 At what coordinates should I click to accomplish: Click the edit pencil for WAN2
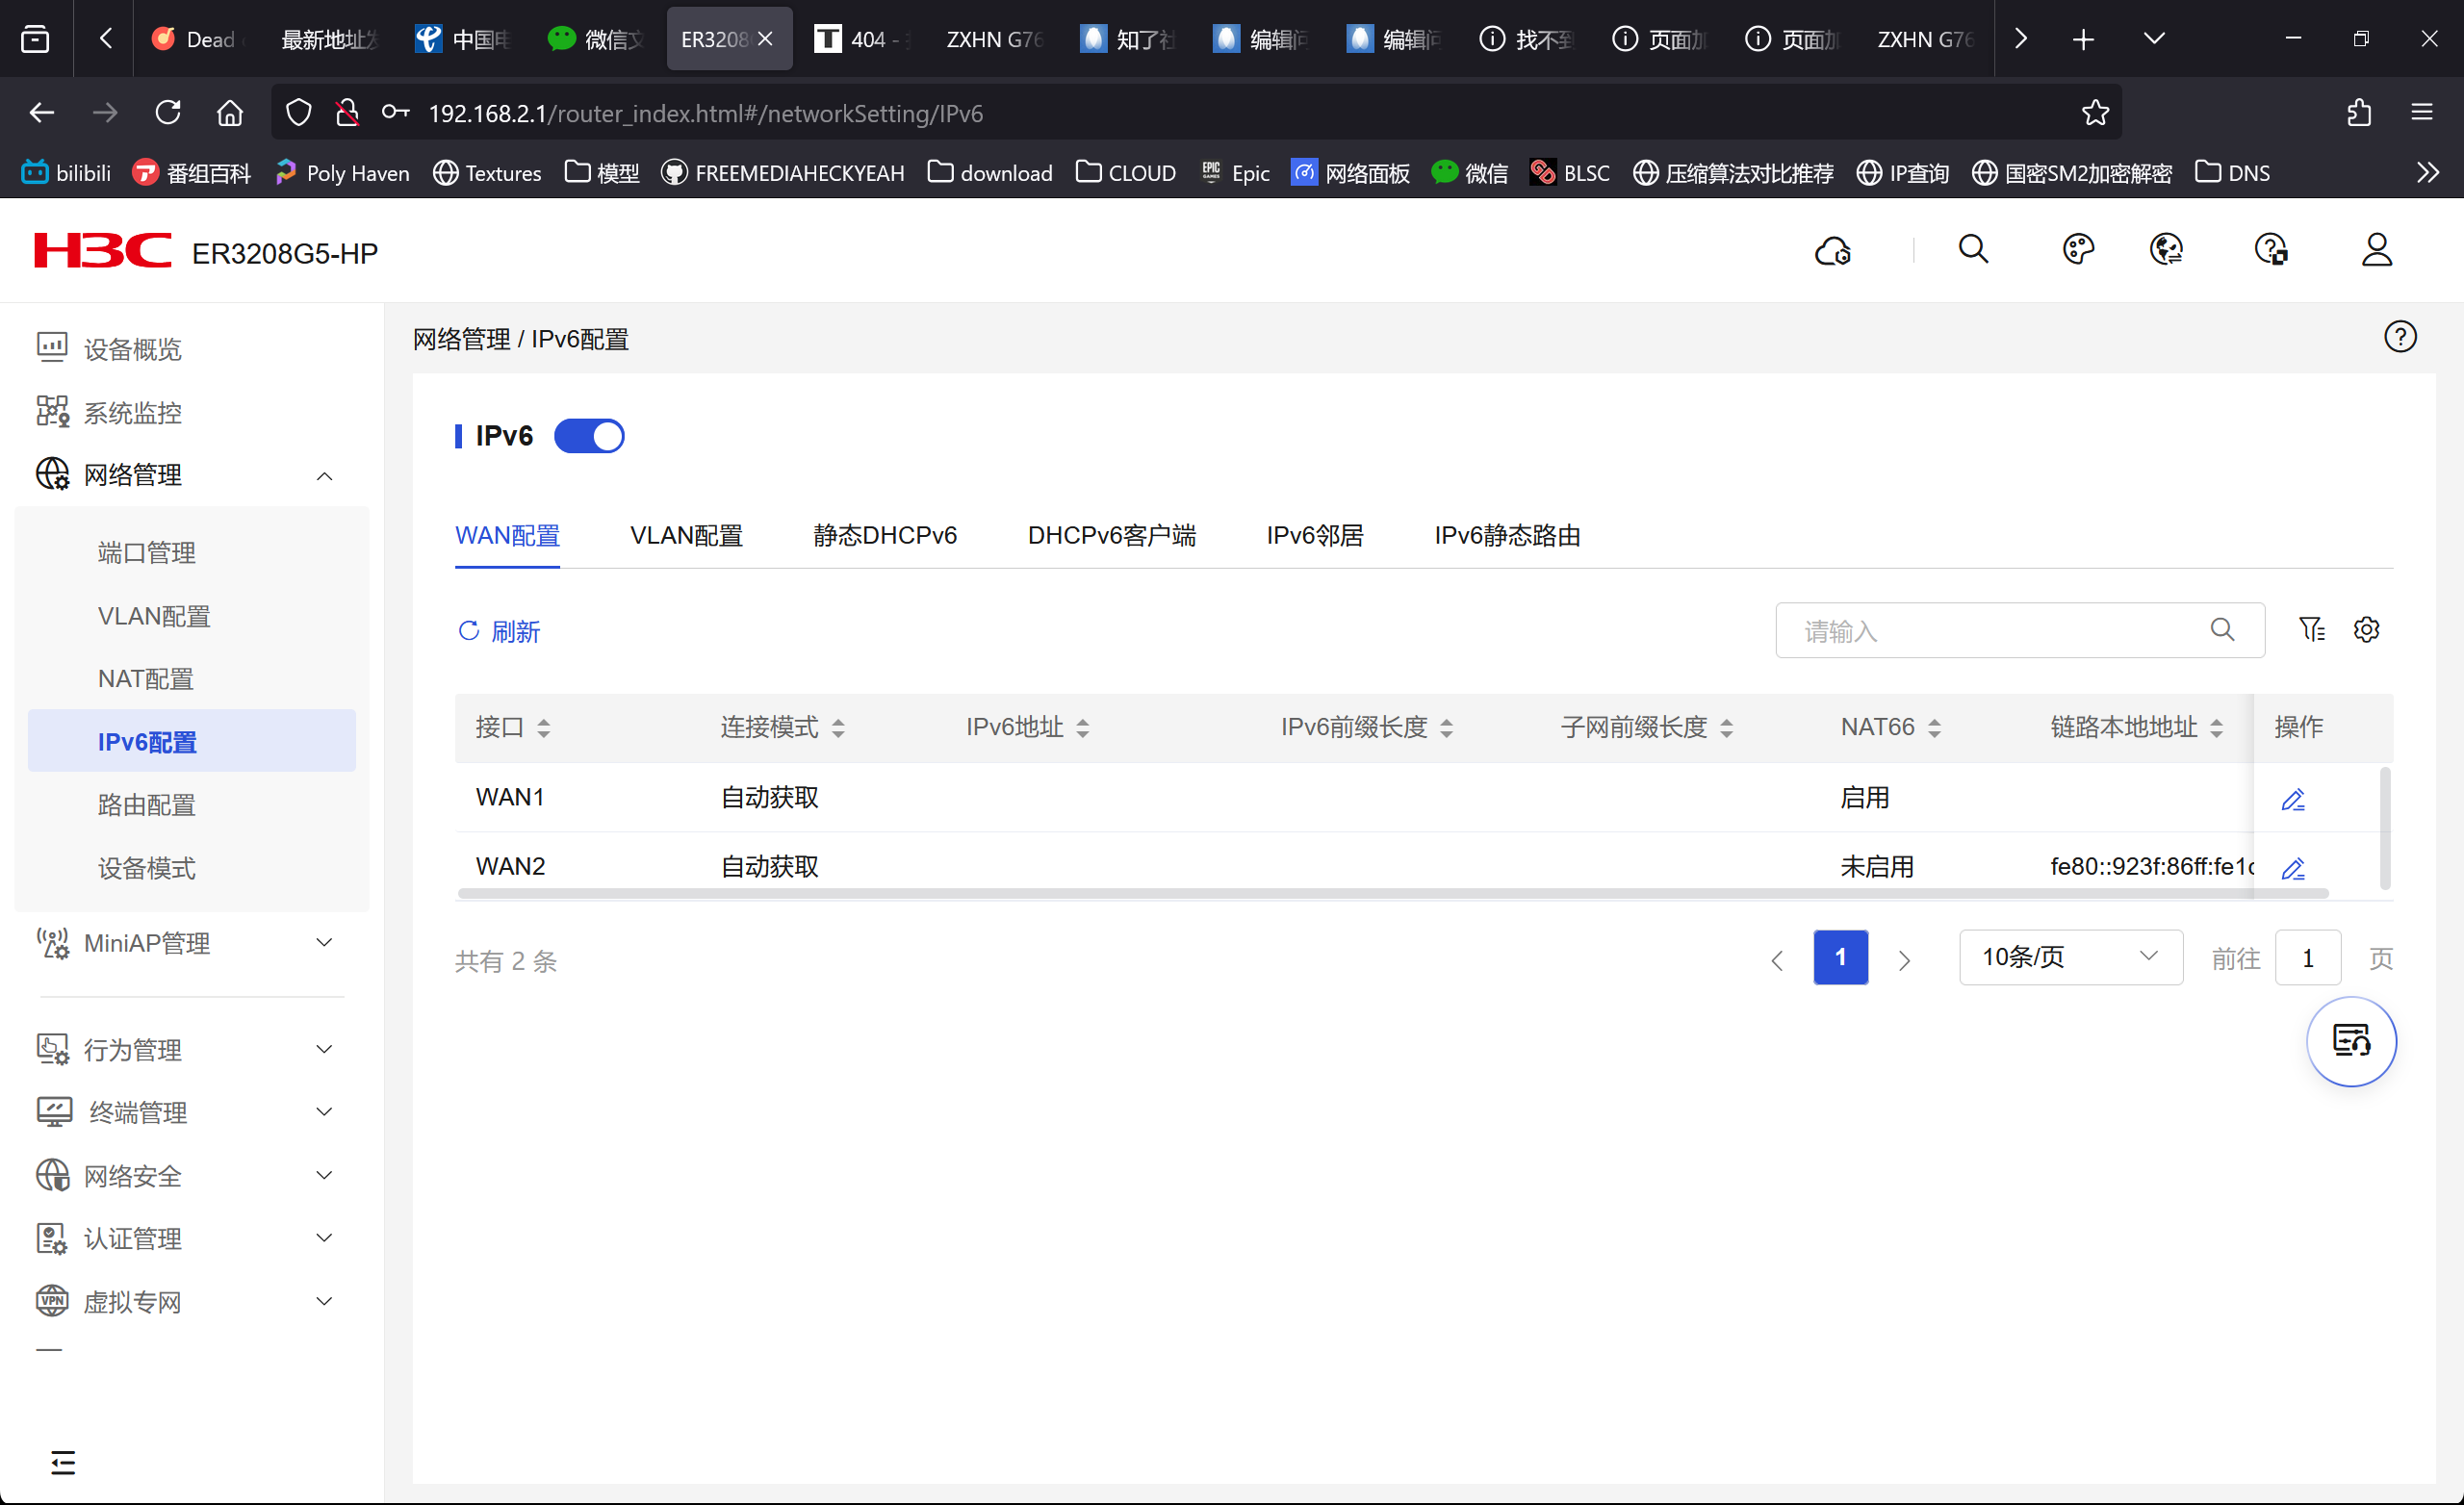pos(2293,867)
